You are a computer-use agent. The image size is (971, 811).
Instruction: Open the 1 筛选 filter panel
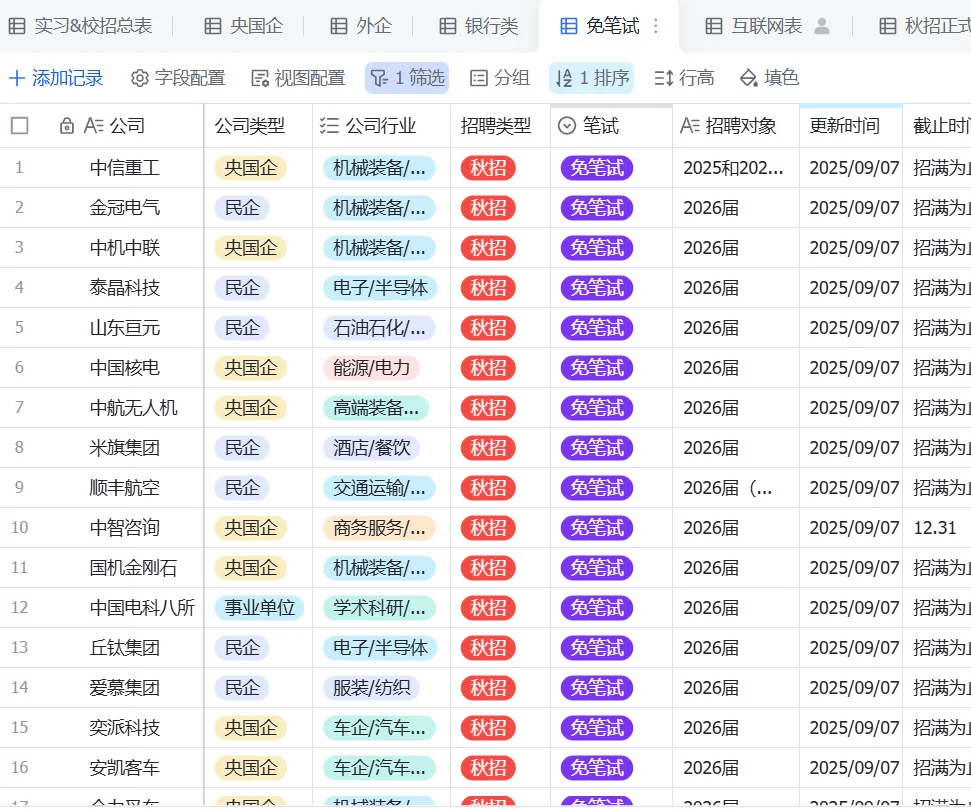coord(407,78)
